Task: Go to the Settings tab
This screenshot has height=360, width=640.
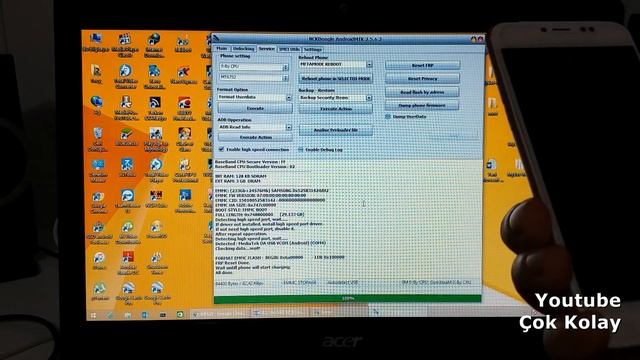Action: (x=313, y=49)
